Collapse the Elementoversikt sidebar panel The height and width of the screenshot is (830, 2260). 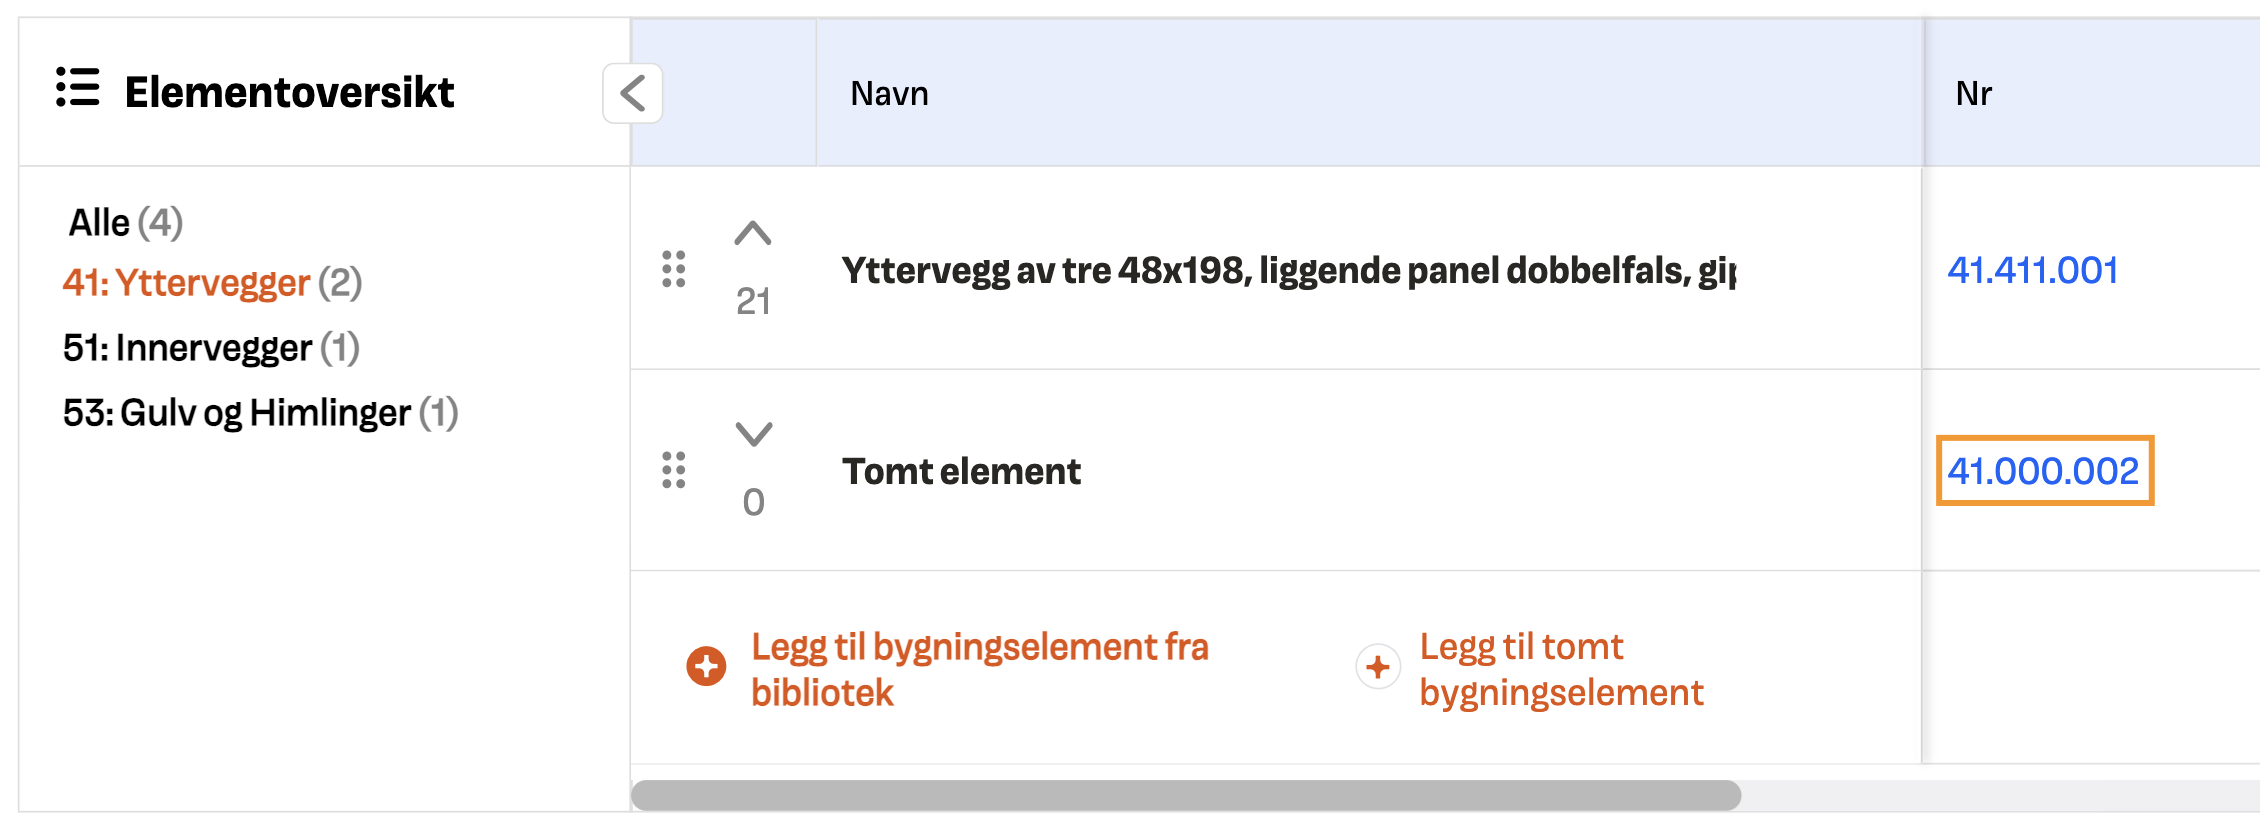[632, 94]
